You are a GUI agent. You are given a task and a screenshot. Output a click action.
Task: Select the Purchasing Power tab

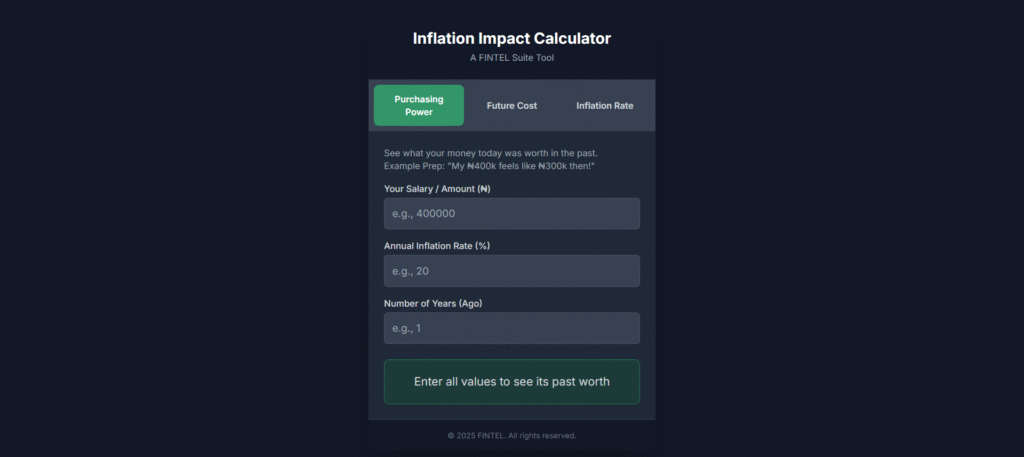[418, 105]
